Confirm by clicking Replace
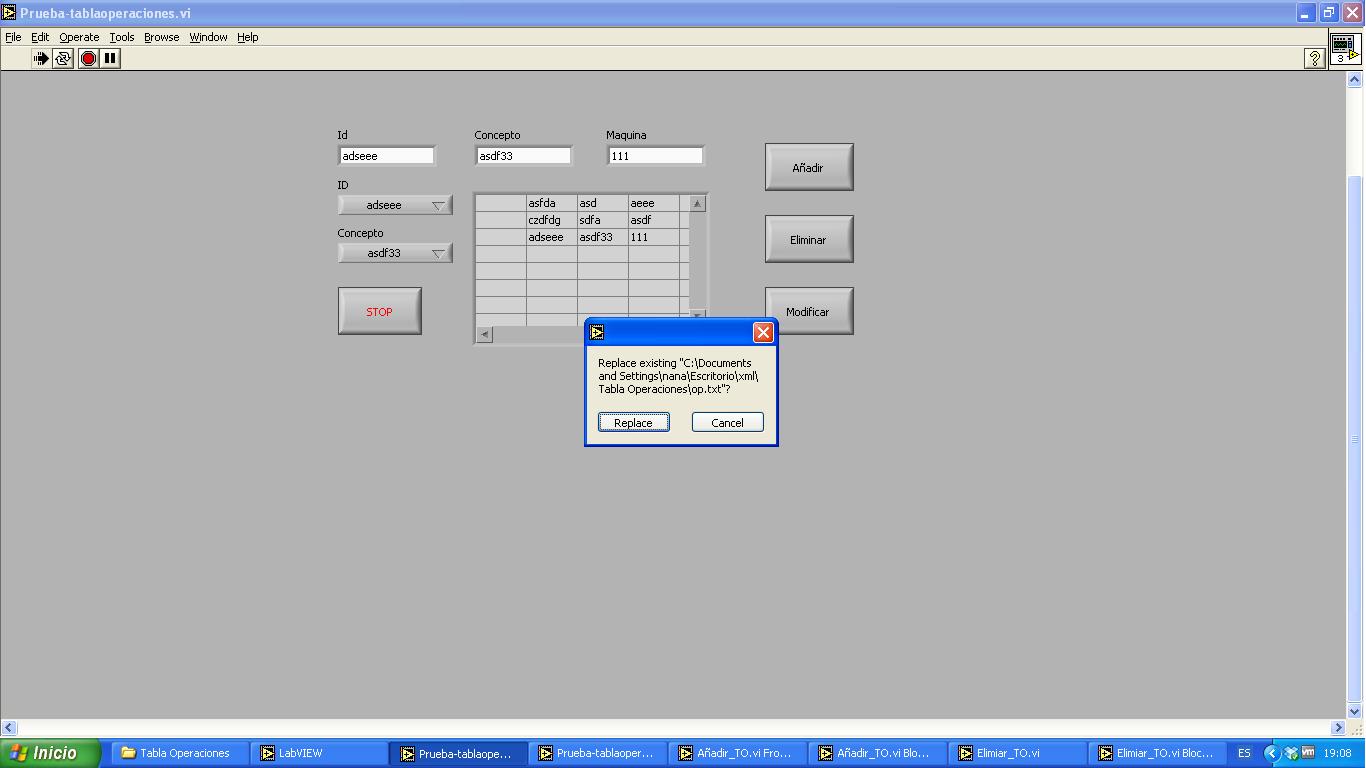This screenshot has height=768, width=1366. 633,422
